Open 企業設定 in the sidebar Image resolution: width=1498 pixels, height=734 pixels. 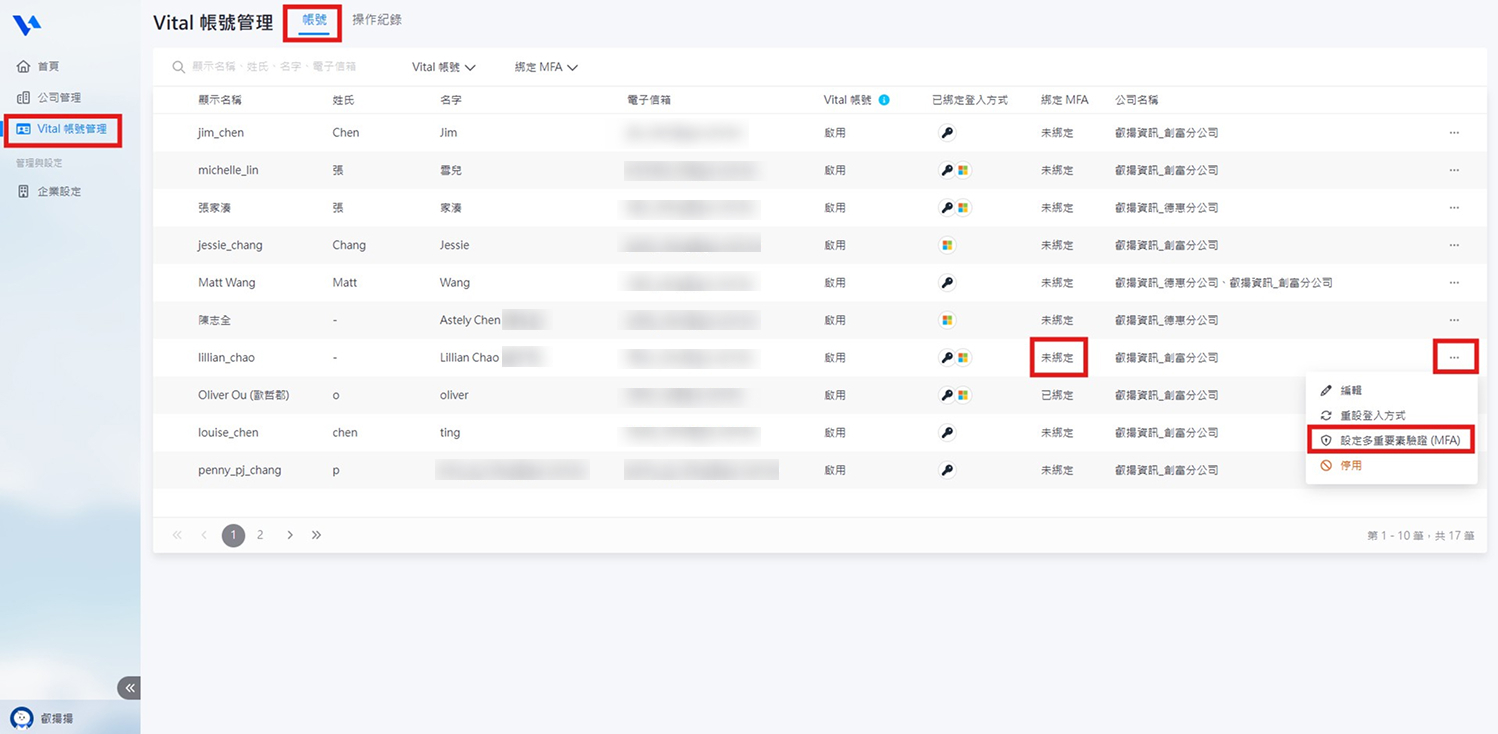[59, 191]
